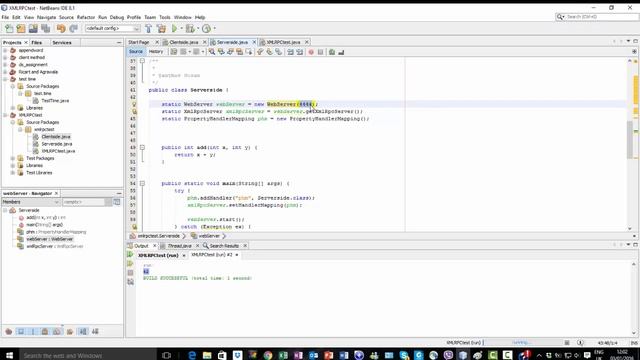Image resolution: width=640 pixels, height=360 pixels.
Task: Expand the appendword project node
Action: (5, 50)
